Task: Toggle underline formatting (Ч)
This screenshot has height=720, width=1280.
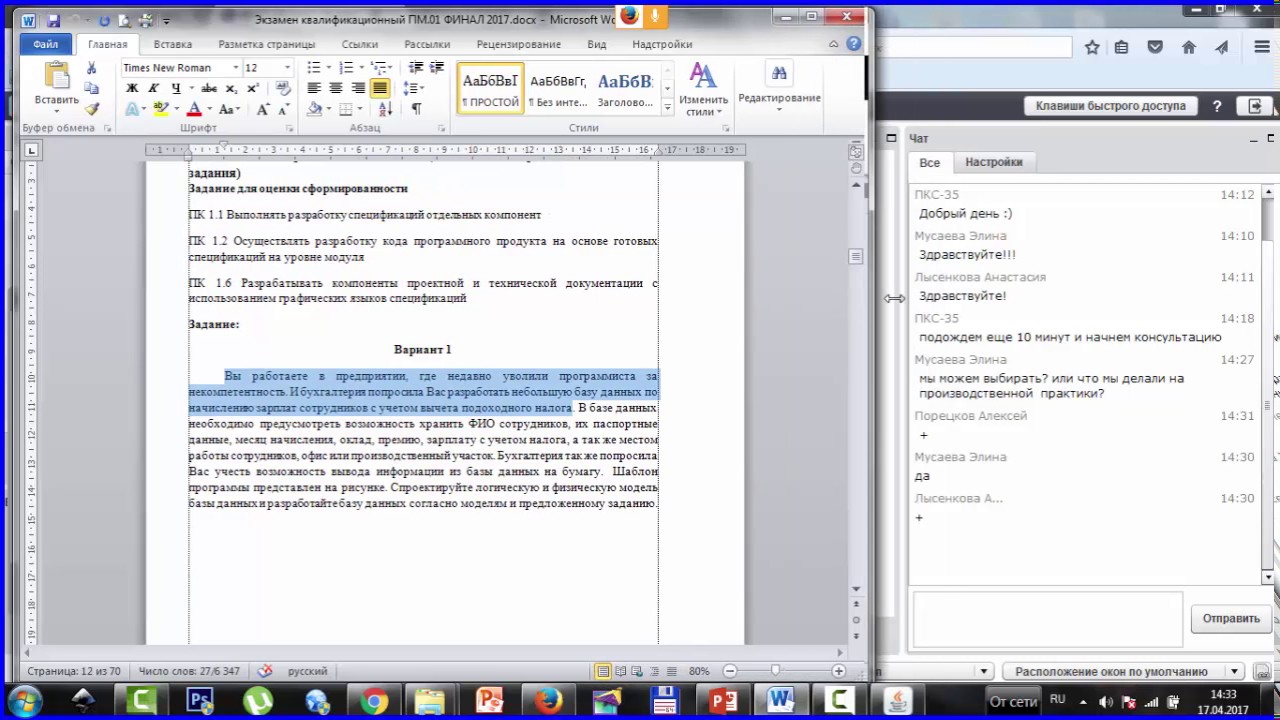Action: [x=176, y=88]
